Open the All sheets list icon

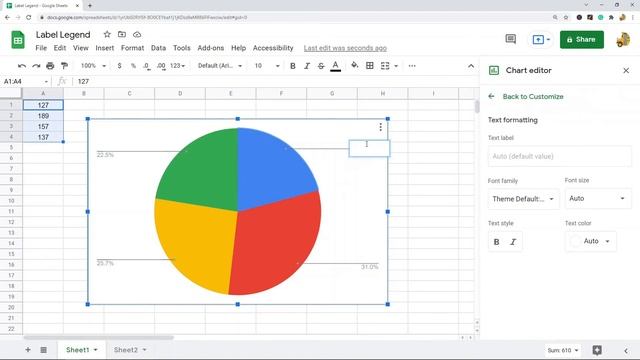43,350
